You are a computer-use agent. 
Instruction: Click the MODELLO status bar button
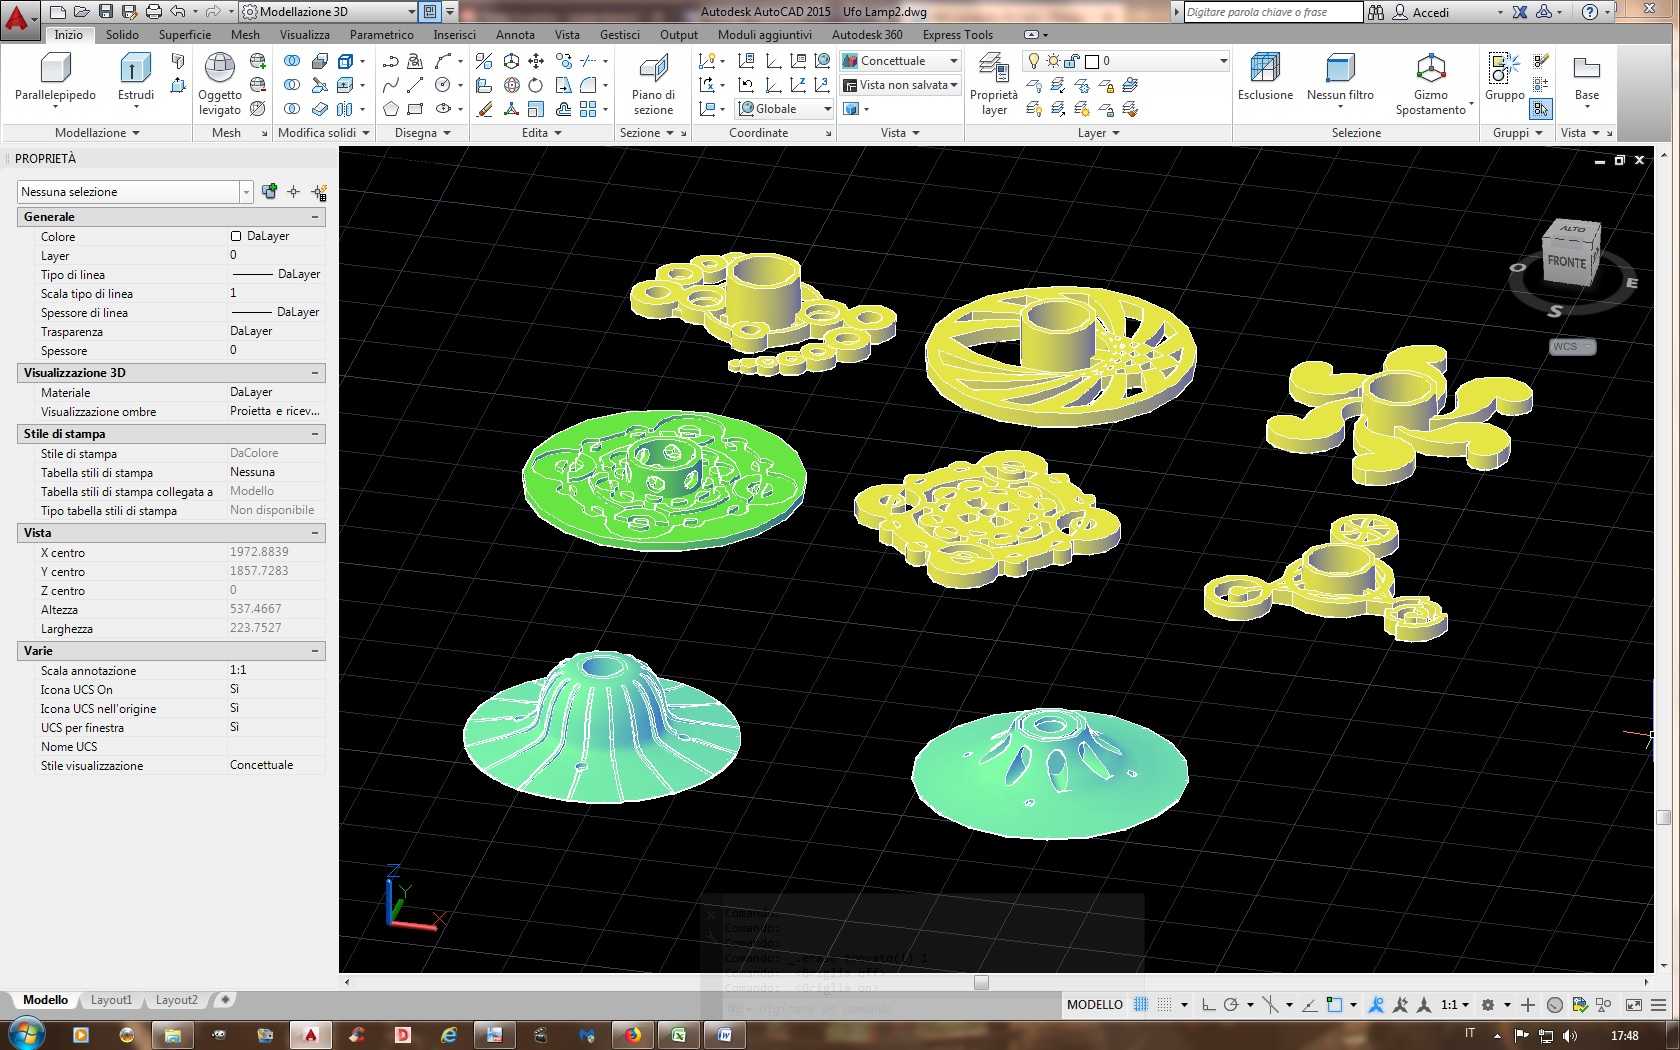1095,1005
